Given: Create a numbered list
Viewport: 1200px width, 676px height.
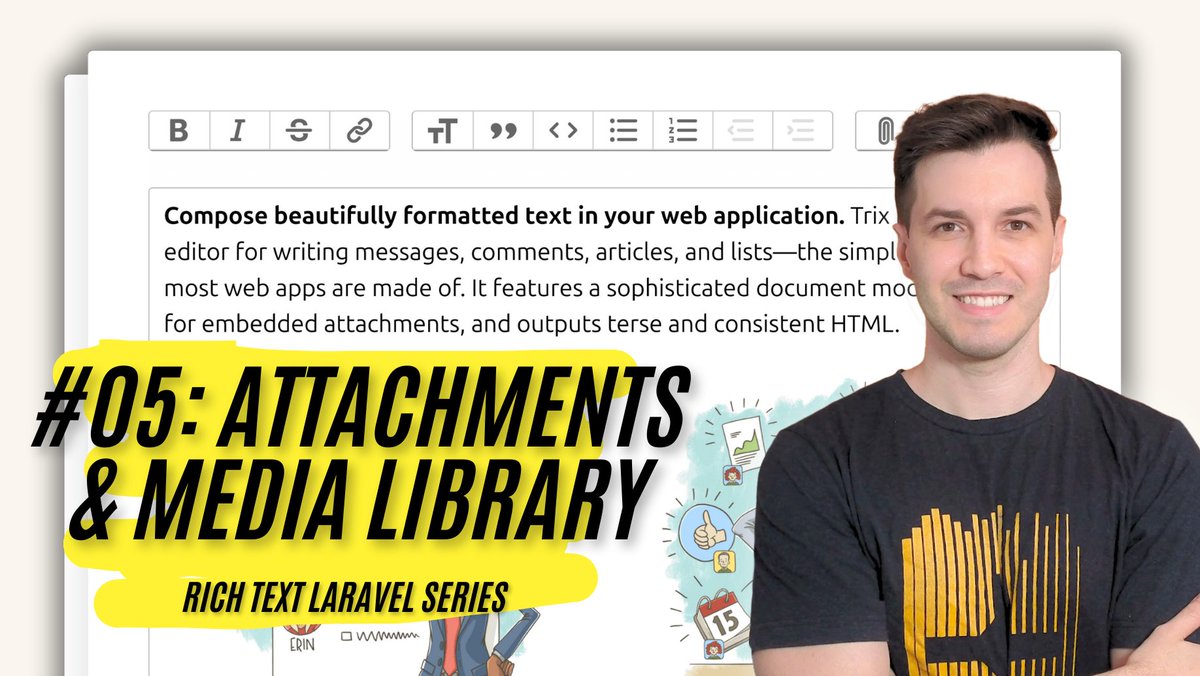Looking at the screenshot, I should coord(681,129).
